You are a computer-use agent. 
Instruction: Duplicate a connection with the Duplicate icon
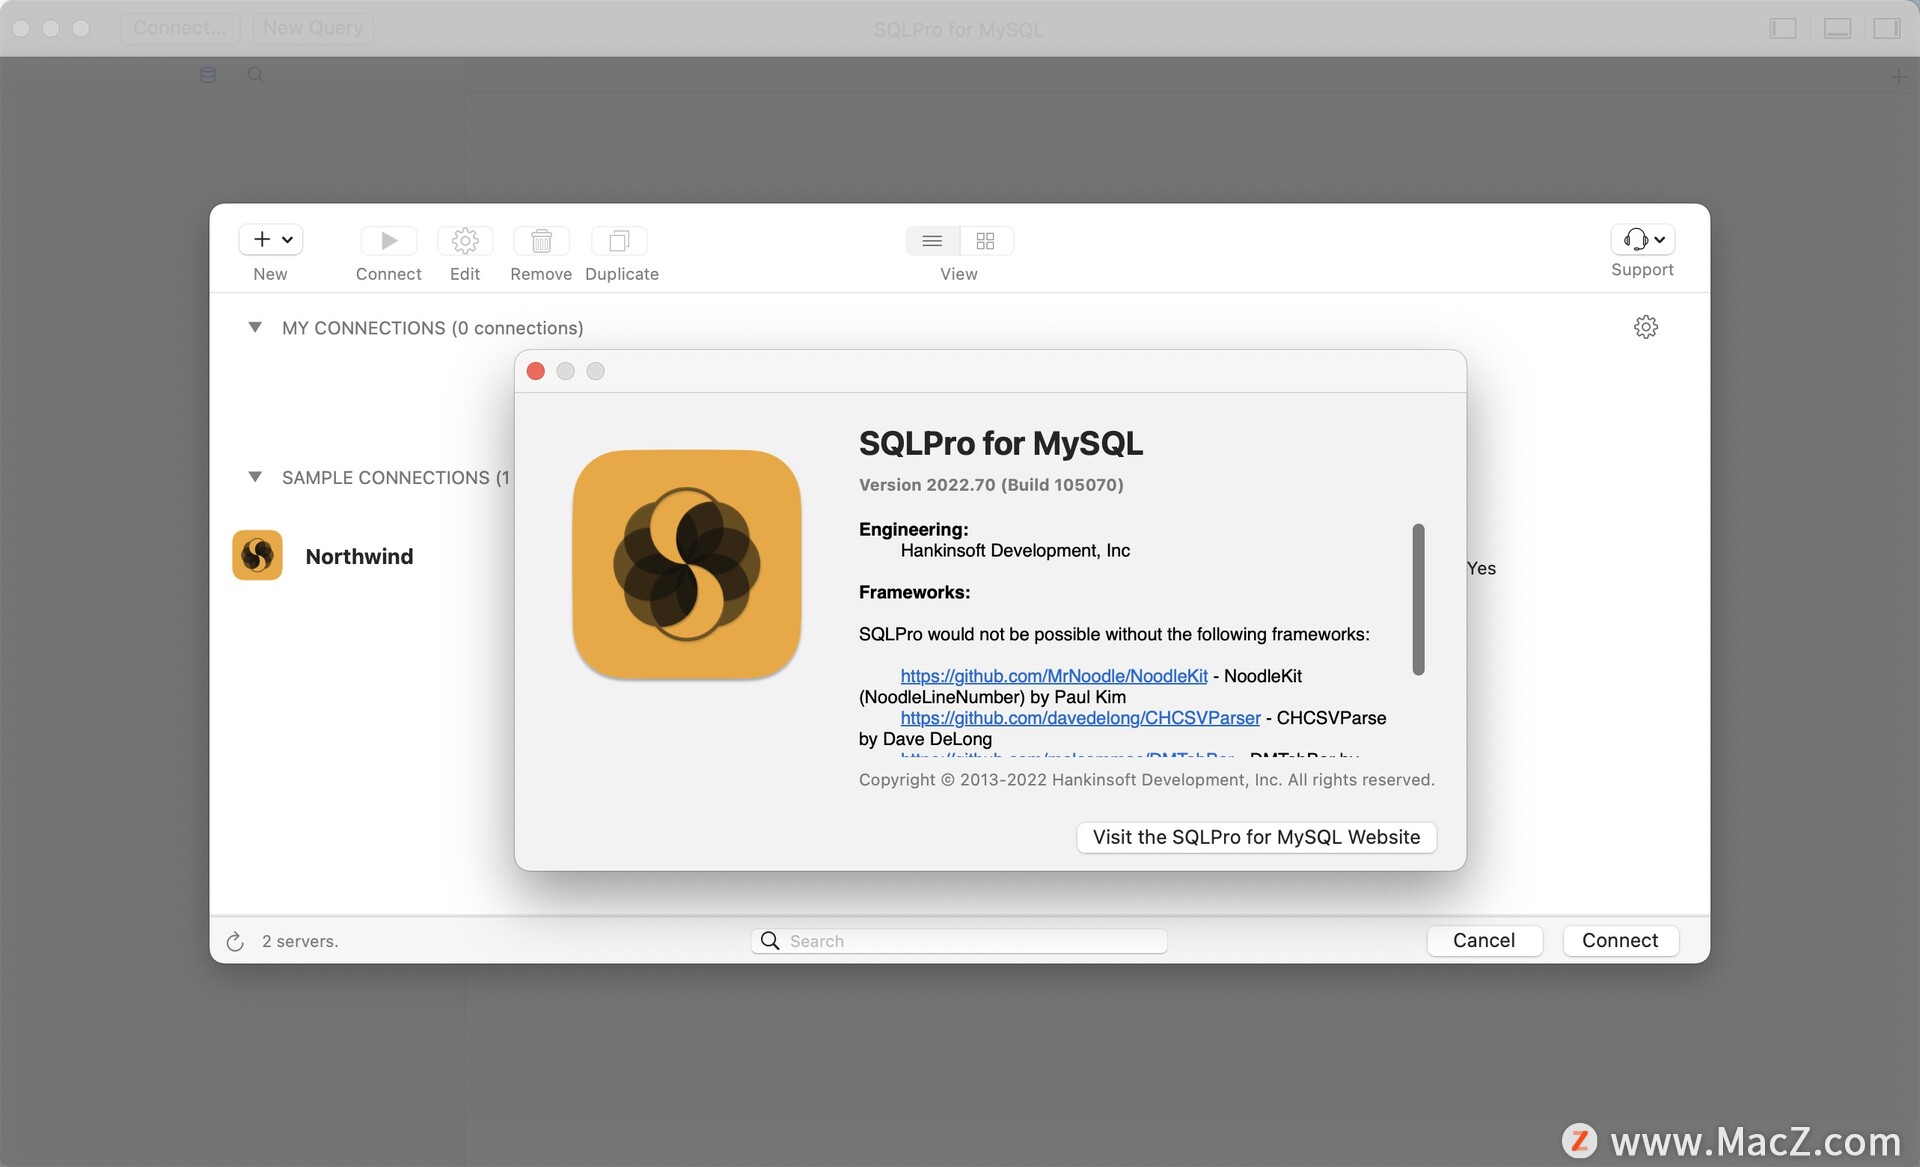click(620, 240)
